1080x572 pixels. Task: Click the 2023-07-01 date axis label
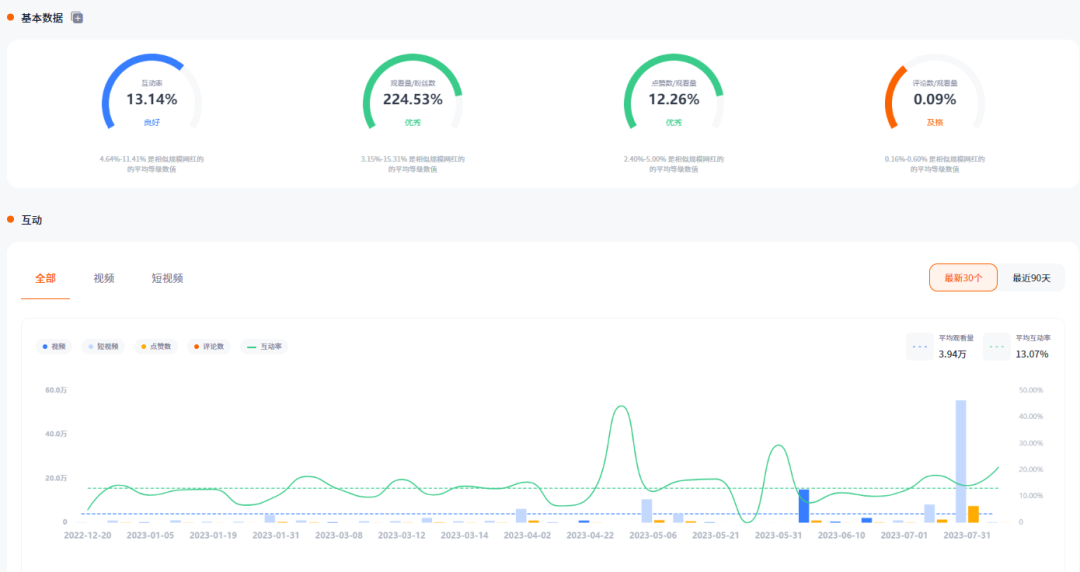click(904, 535)
